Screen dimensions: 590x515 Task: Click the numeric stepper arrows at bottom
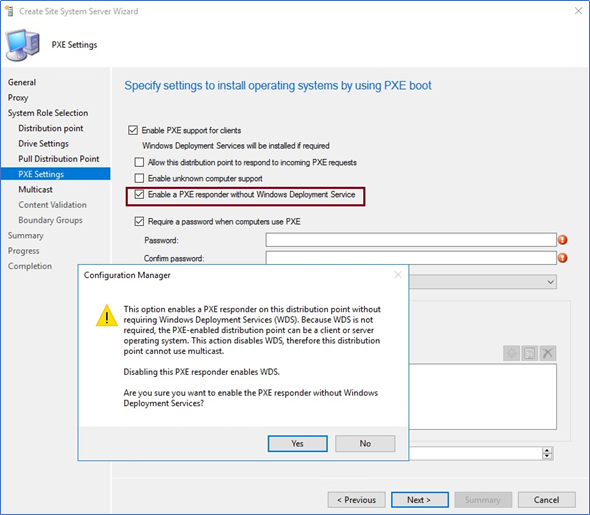pos(547,453)
